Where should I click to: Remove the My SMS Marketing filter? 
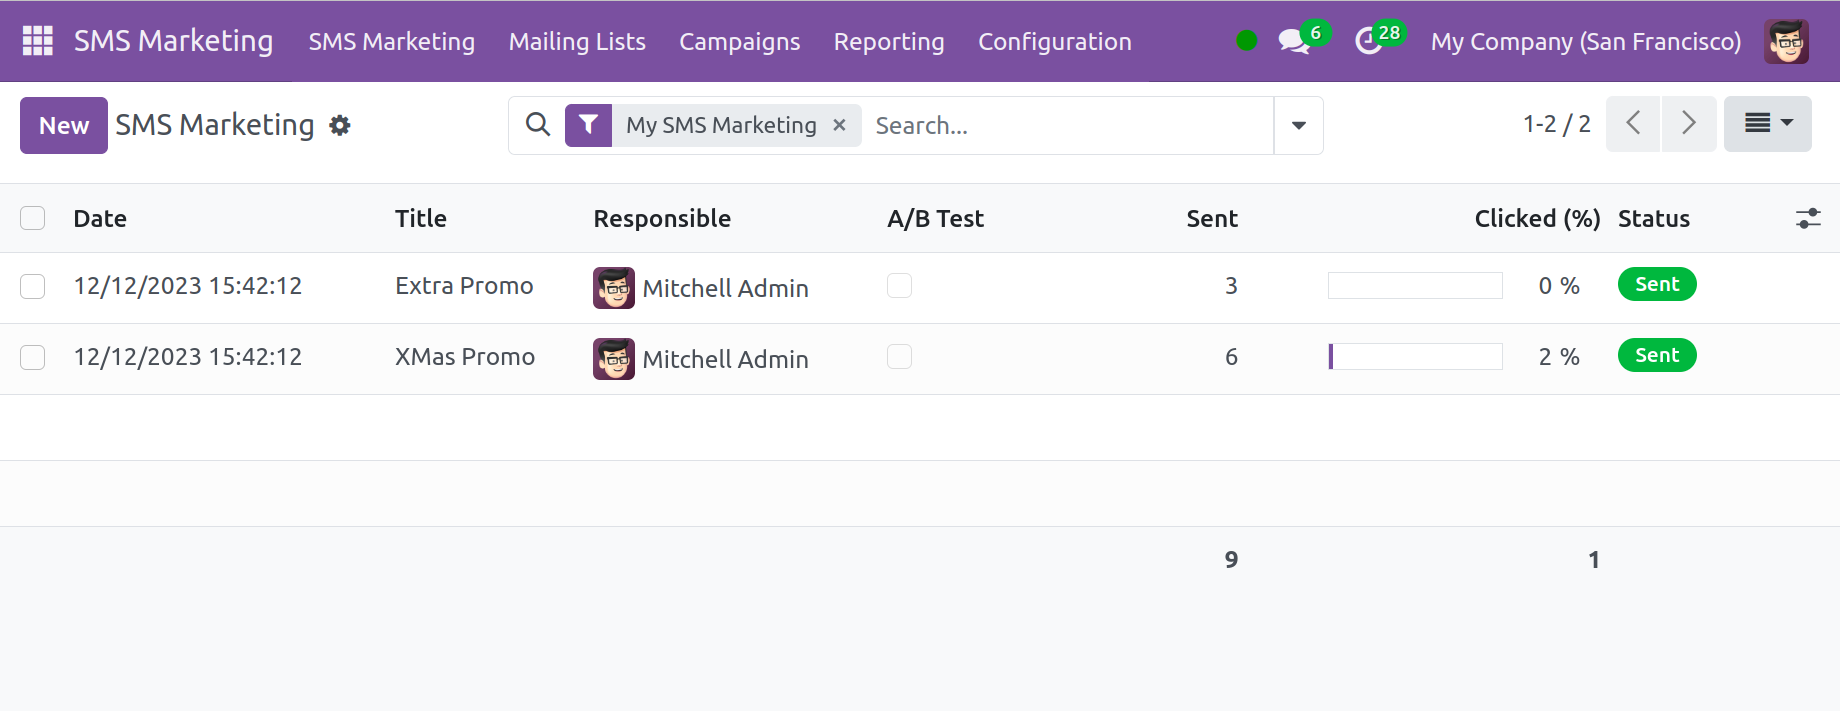[840, 125]
